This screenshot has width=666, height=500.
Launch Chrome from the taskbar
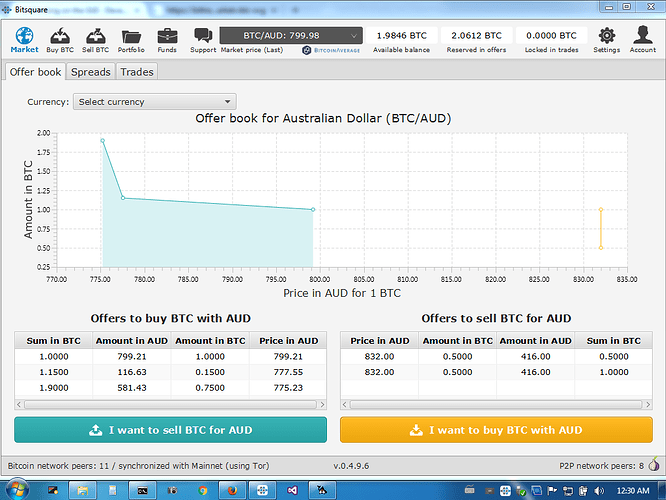click(203, 491)
